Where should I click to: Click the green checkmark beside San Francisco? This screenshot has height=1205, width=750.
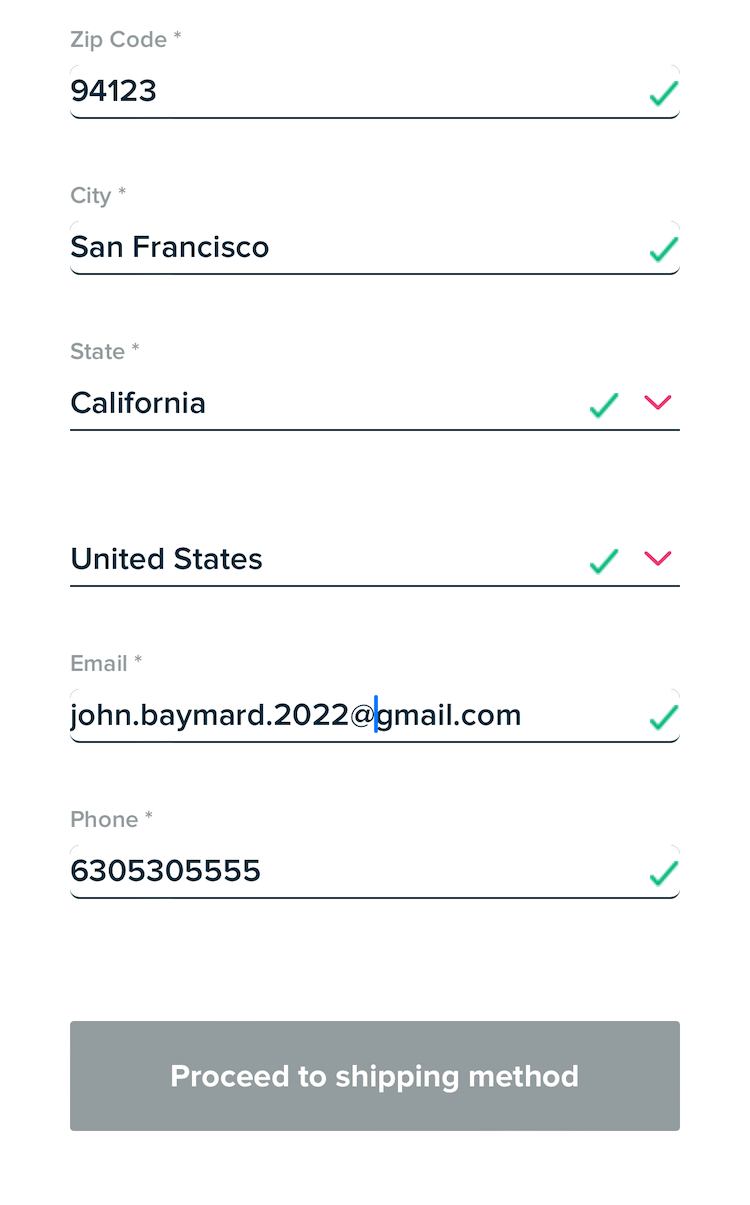[x=664, y=249]
